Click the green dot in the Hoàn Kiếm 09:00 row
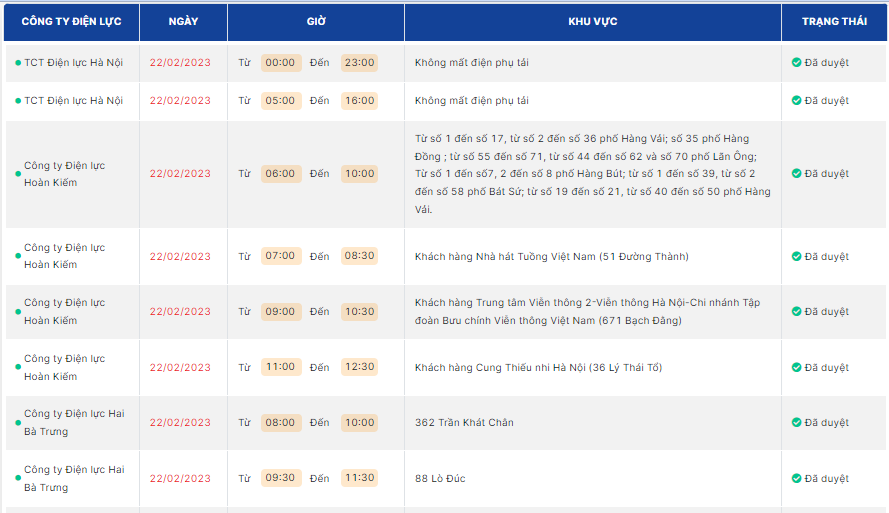889x513 pixels. point(18,312)
